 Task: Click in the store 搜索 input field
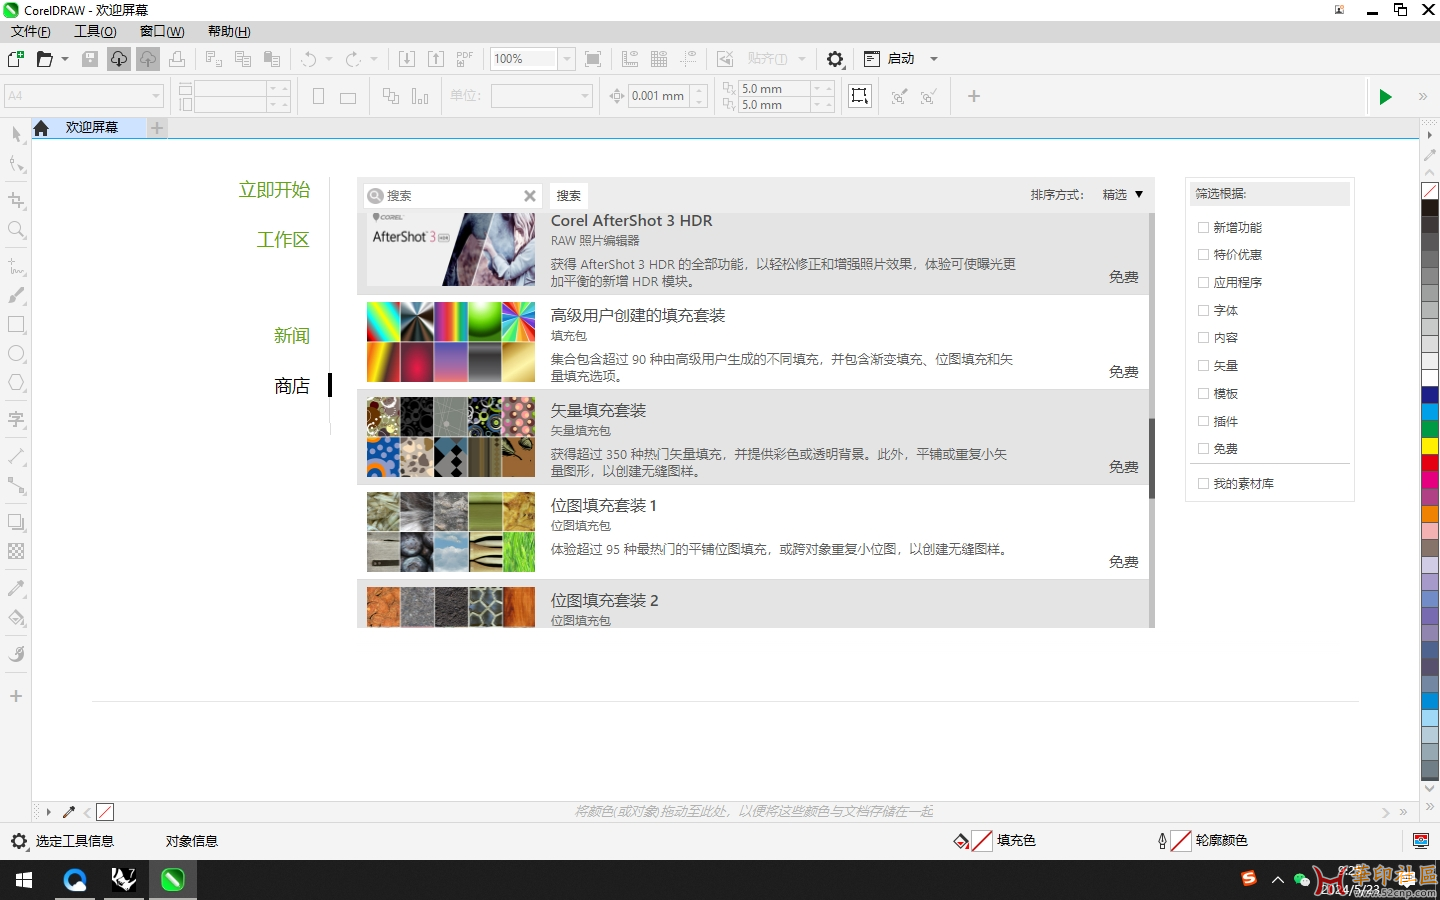[452, 196]
